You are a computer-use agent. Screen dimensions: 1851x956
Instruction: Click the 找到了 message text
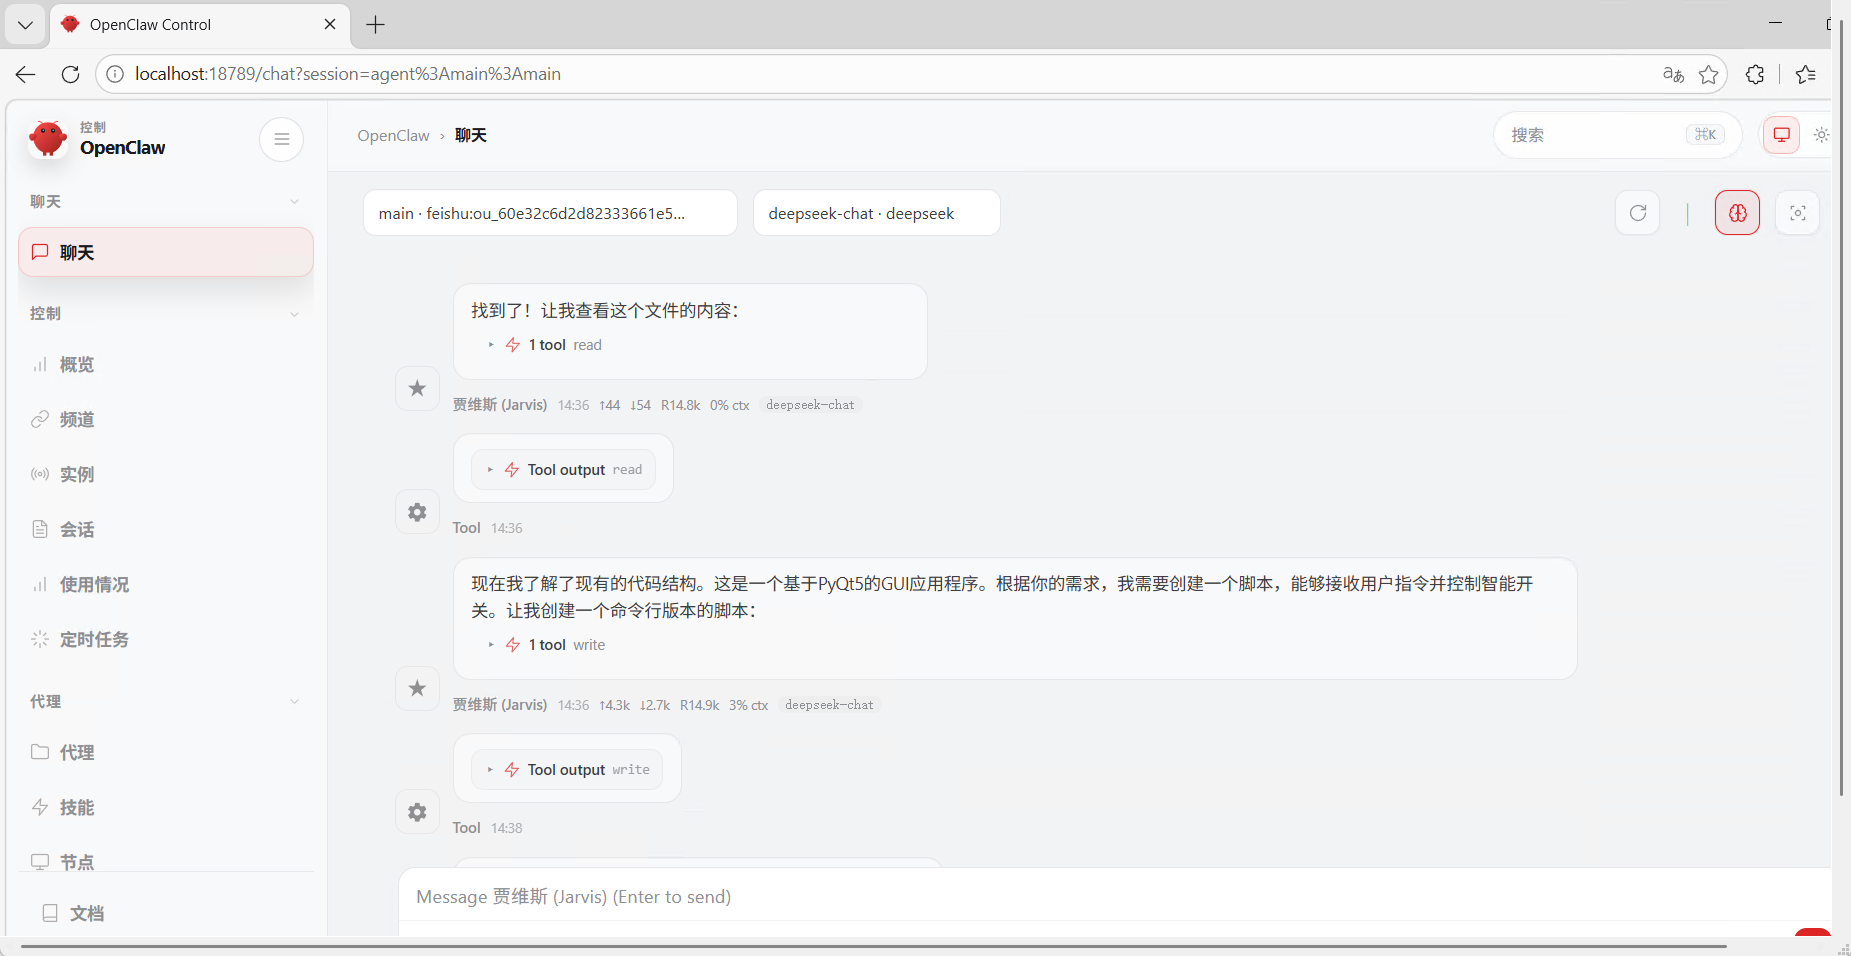click(604, 311)
